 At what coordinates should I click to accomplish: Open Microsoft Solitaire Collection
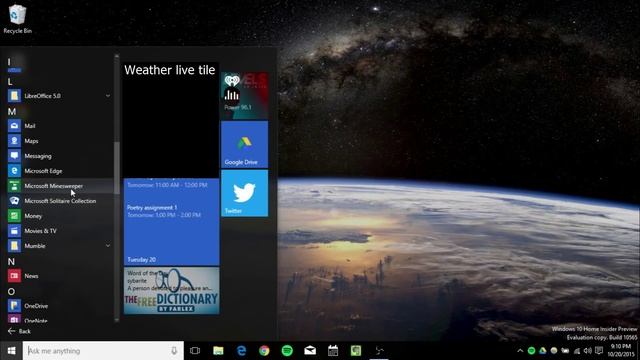(x=59, y=201)
